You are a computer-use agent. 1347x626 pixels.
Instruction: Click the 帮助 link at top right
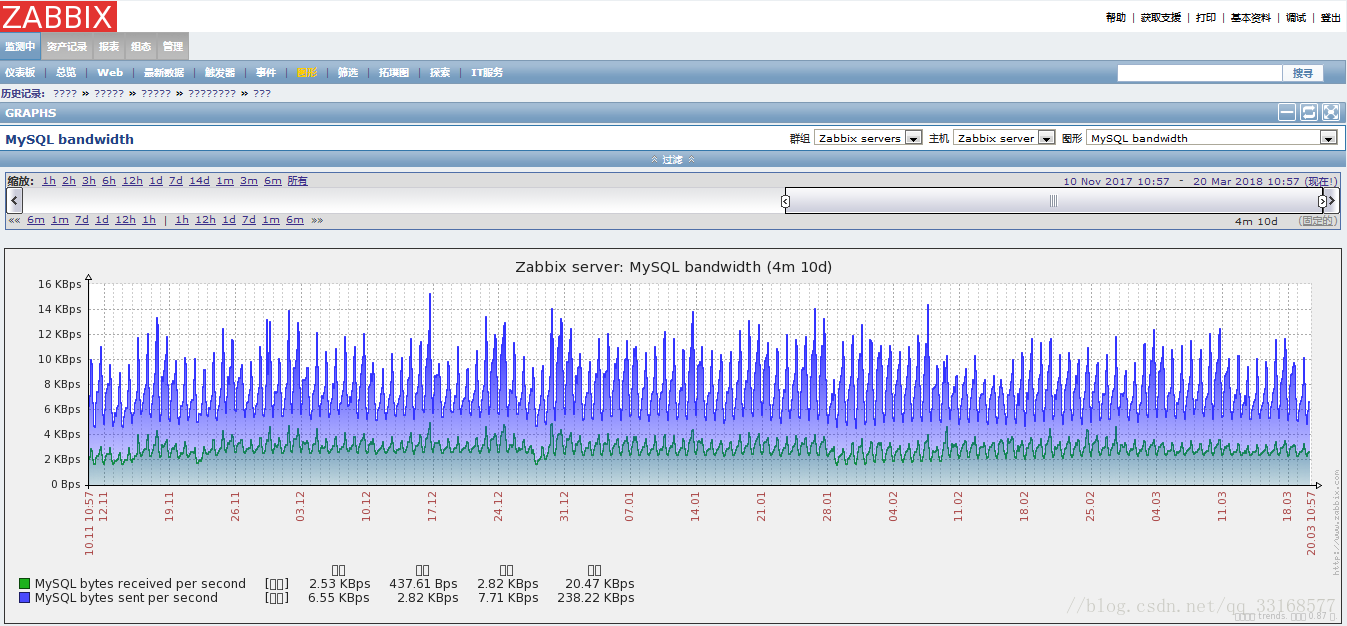click(x=1116, y=18)
